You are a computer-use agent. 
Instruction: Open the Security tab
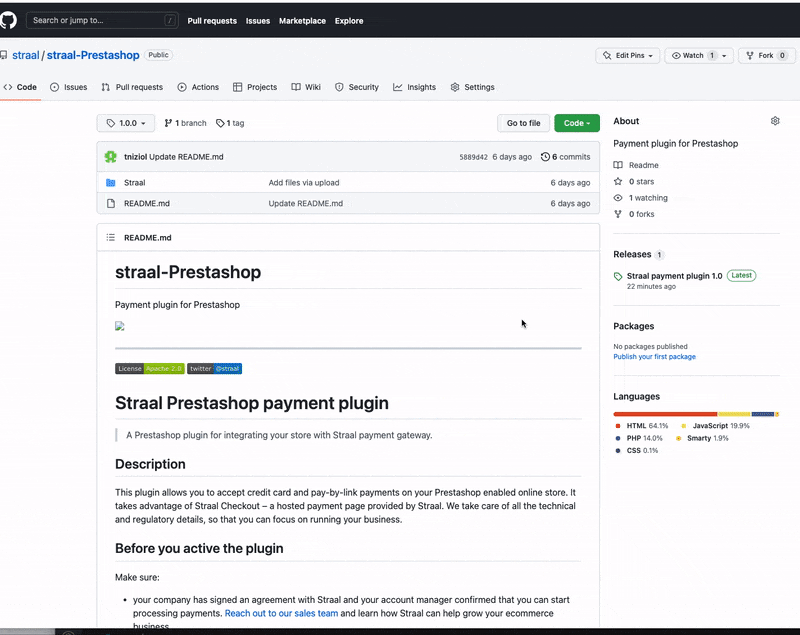(357, 87)
